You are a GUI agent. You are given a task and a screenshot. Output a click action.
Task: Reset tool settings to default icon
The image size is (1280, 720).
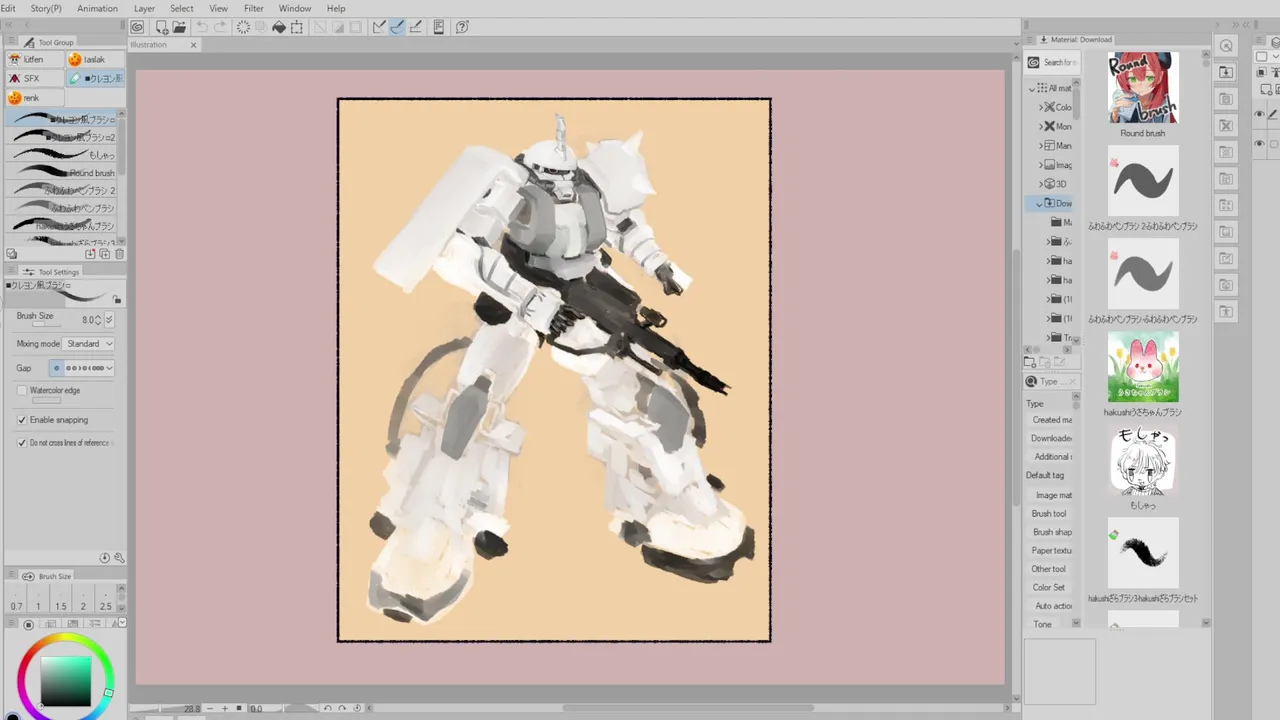click(x=105, y=558)
